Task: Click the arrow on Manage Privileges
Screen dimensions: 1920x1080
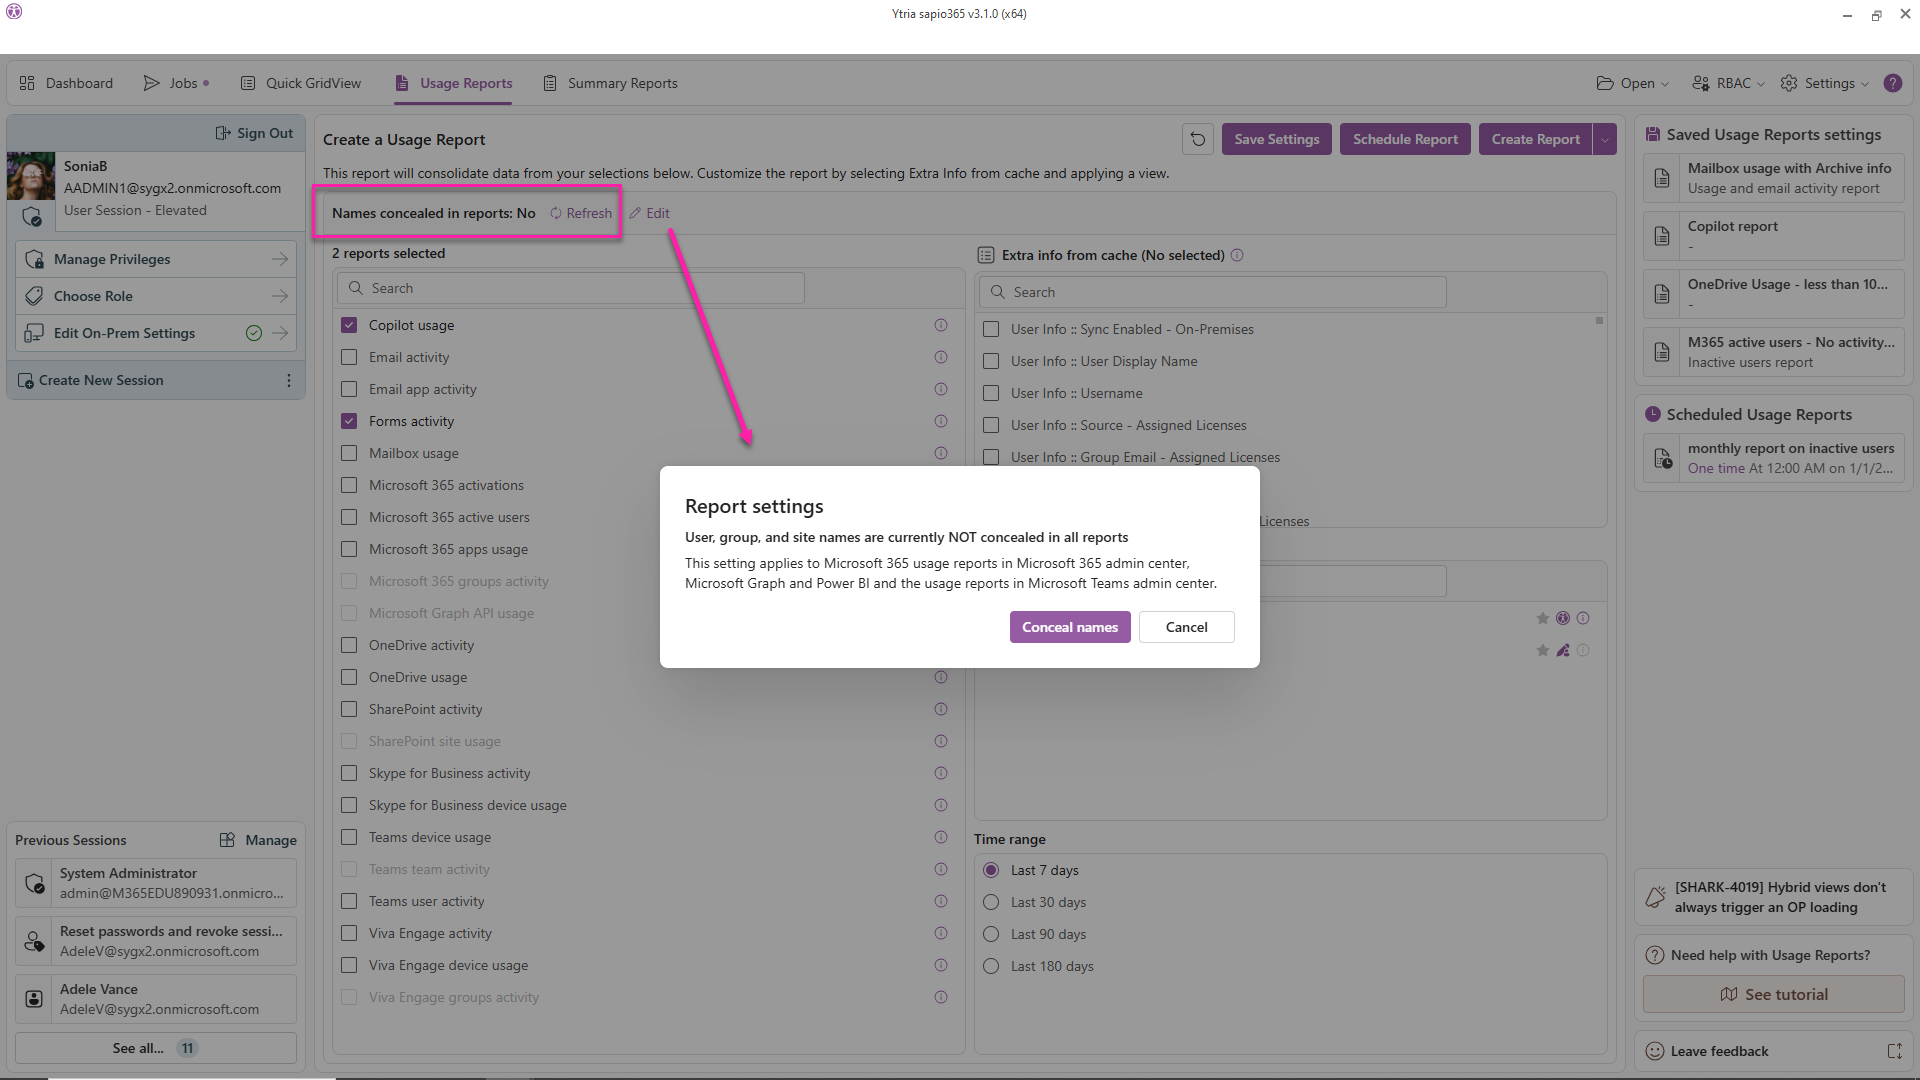Action: point(279,259)
